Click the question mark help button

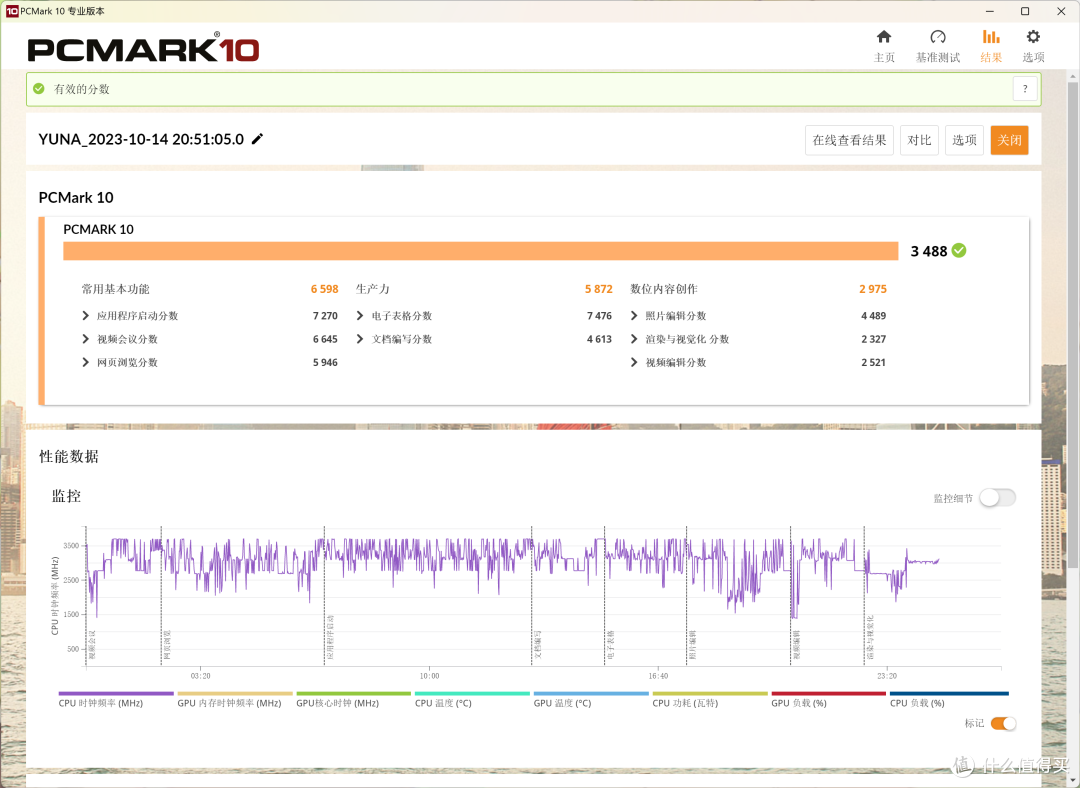pyautogui.click(x=1025, y=89)
